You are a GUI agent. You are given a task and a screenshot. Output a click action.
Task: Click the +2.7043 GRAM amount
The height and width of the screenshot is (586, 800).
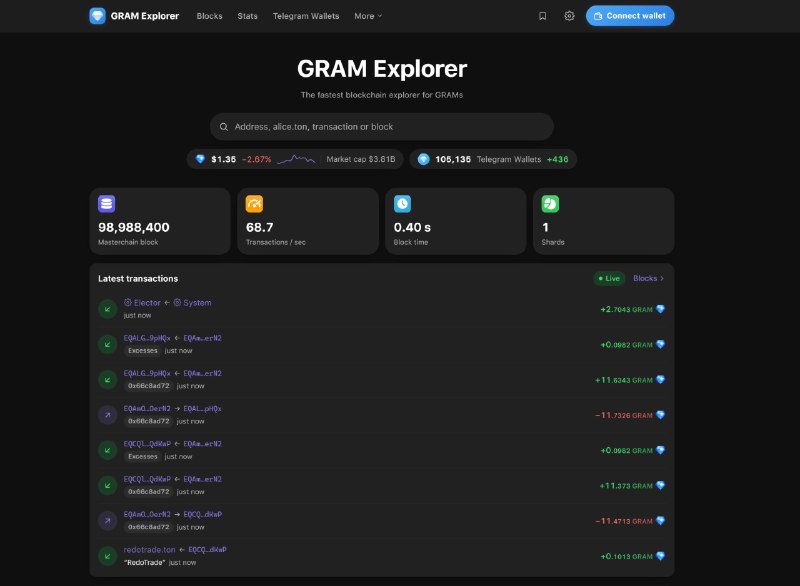click(x=627, y=309)
